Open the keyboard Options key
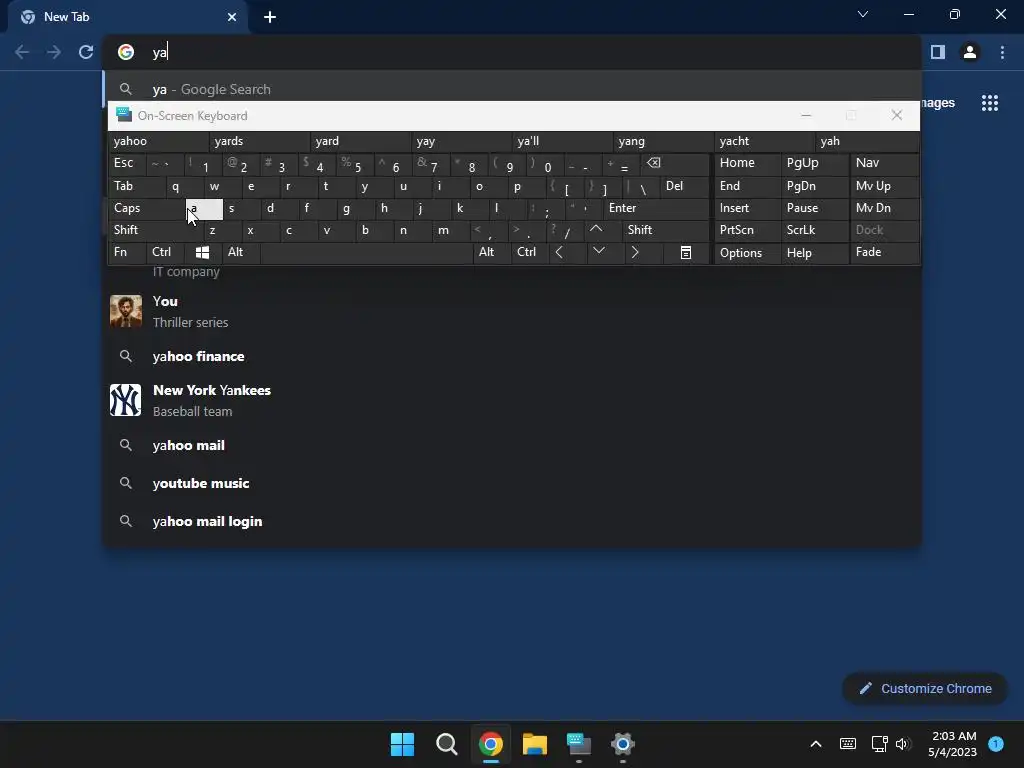The image size is (1024, 768). (747, 252)
